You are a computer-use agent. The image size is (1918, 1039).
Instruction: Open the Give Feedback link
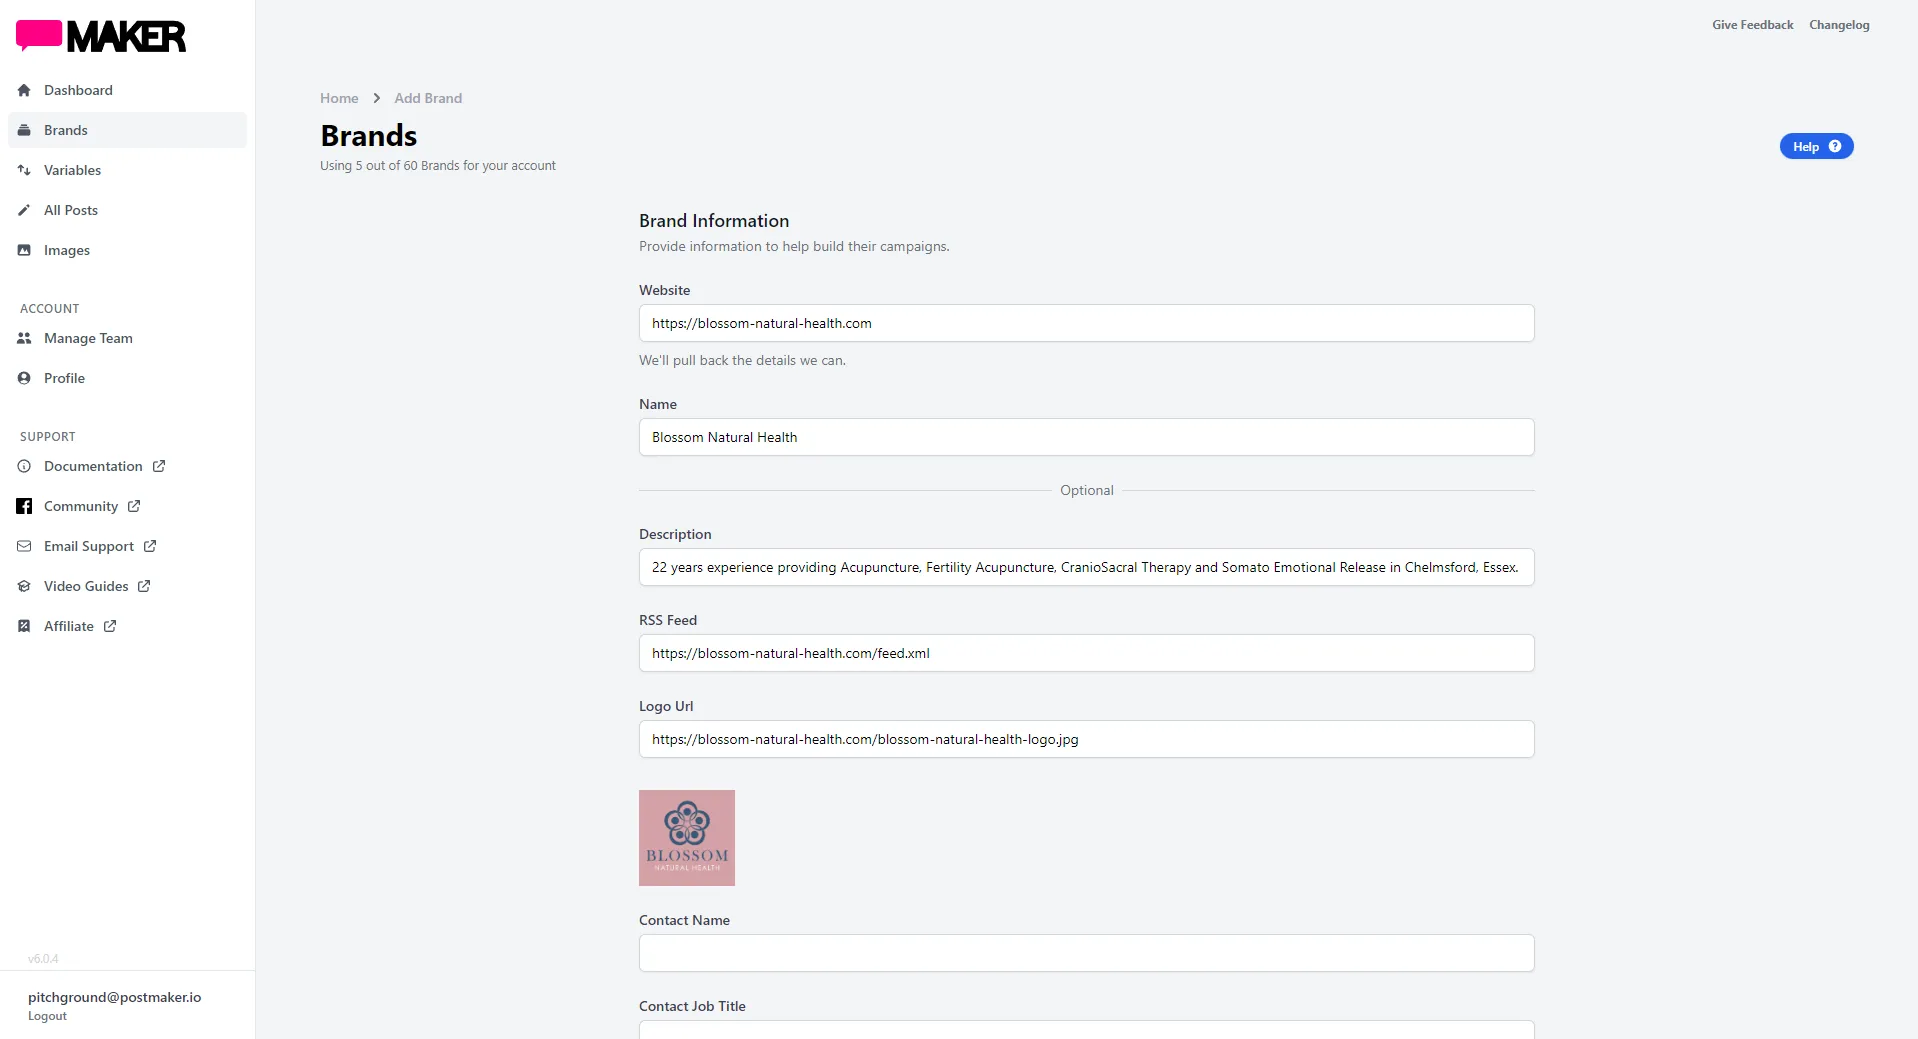click(x=1752, y=25)
